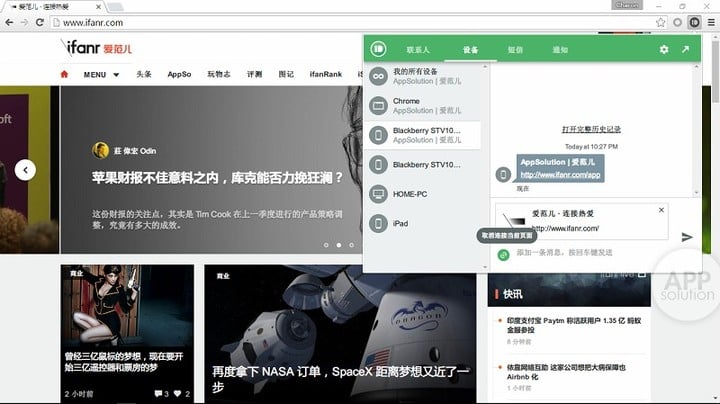Viewport: 720px width, 404px height.
Task: Select the HOME-PC device icon
Action: (x=378, y=194)
